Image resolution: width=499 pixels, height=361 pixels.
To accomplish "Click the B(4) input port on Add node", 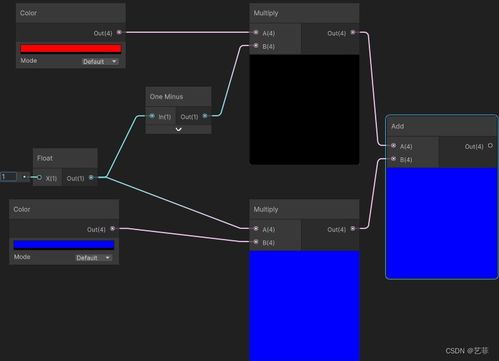I will point(393,159).
